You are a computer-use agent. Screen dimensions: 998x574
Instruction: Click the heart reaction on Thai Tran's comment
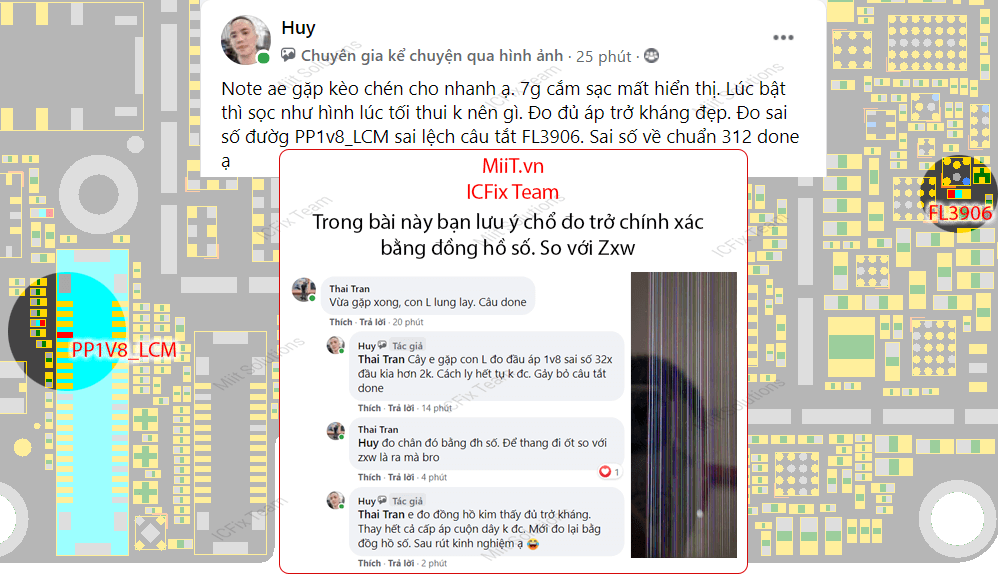pos(605,472)
